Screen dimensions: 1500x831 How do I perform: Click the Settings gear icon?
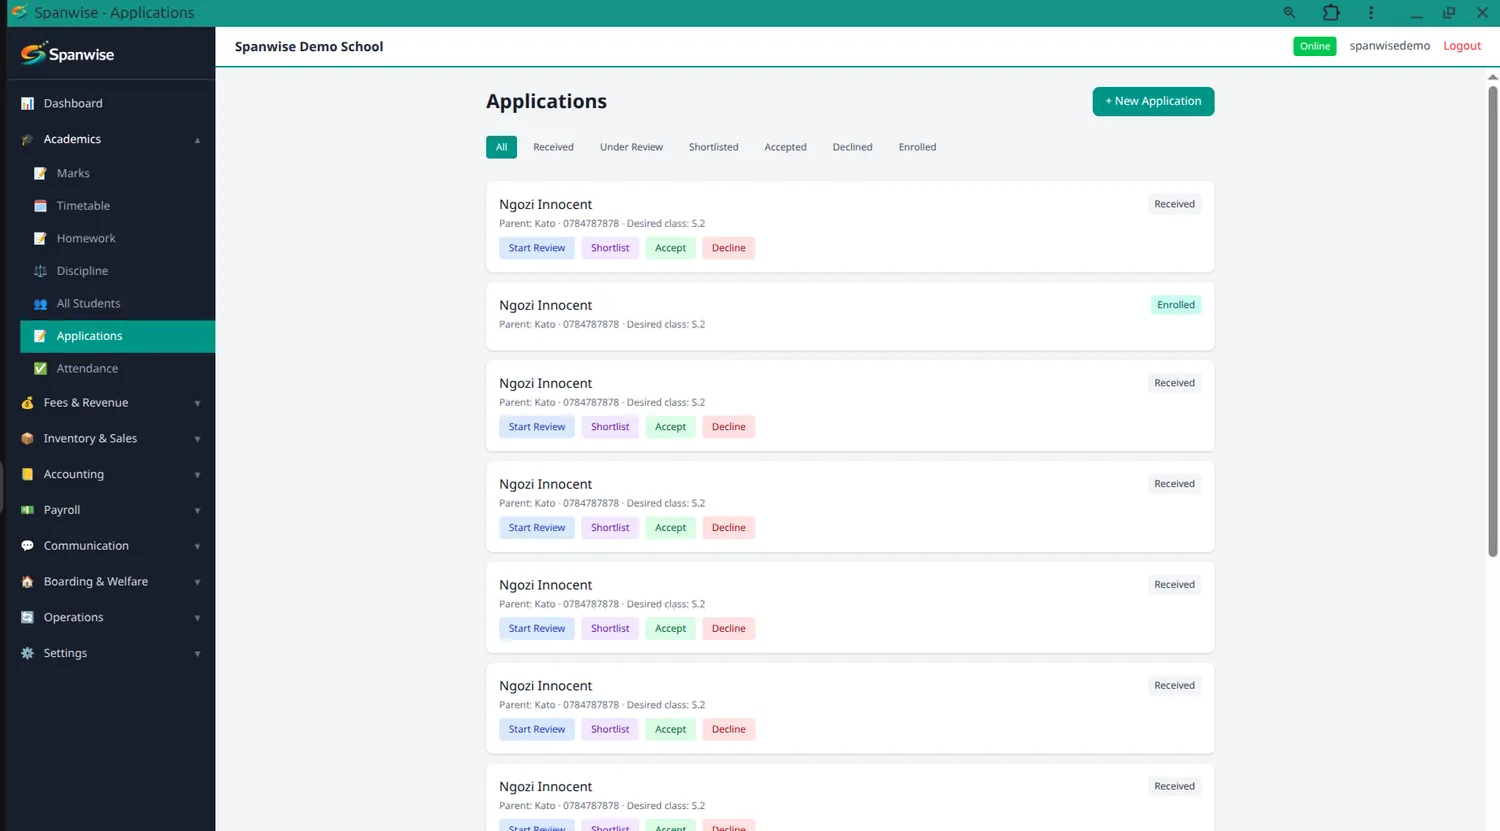(x=27, y=653)
